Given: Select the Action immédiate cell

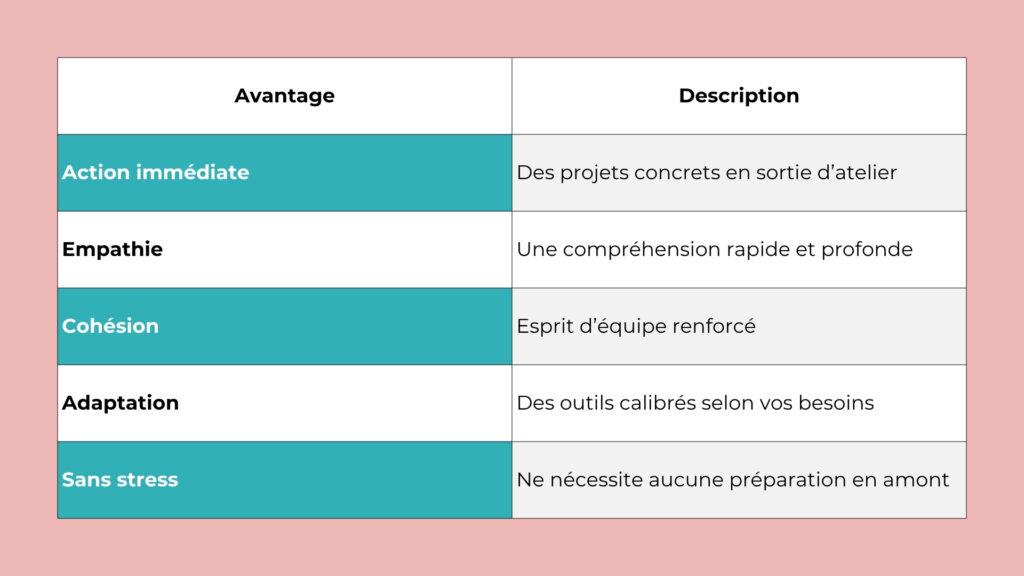Looking at the screenshot, I should (x=155, y=173).
